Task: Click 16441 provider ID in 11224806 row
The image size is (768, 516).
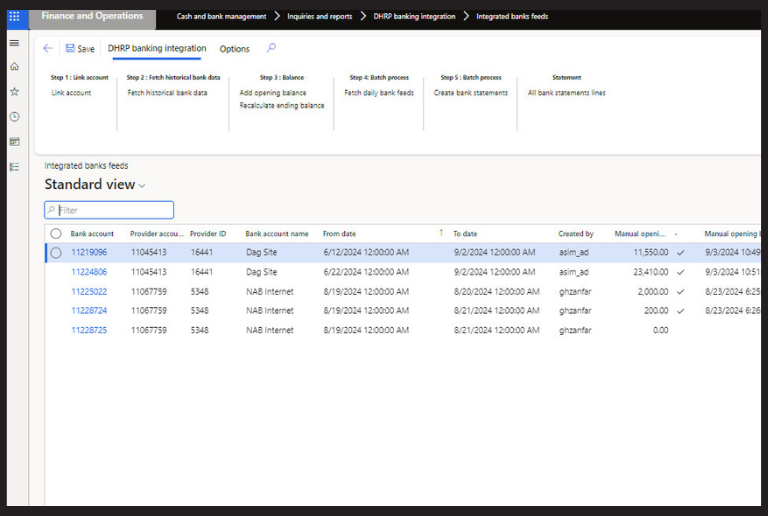Action: (x=202, y=272)
